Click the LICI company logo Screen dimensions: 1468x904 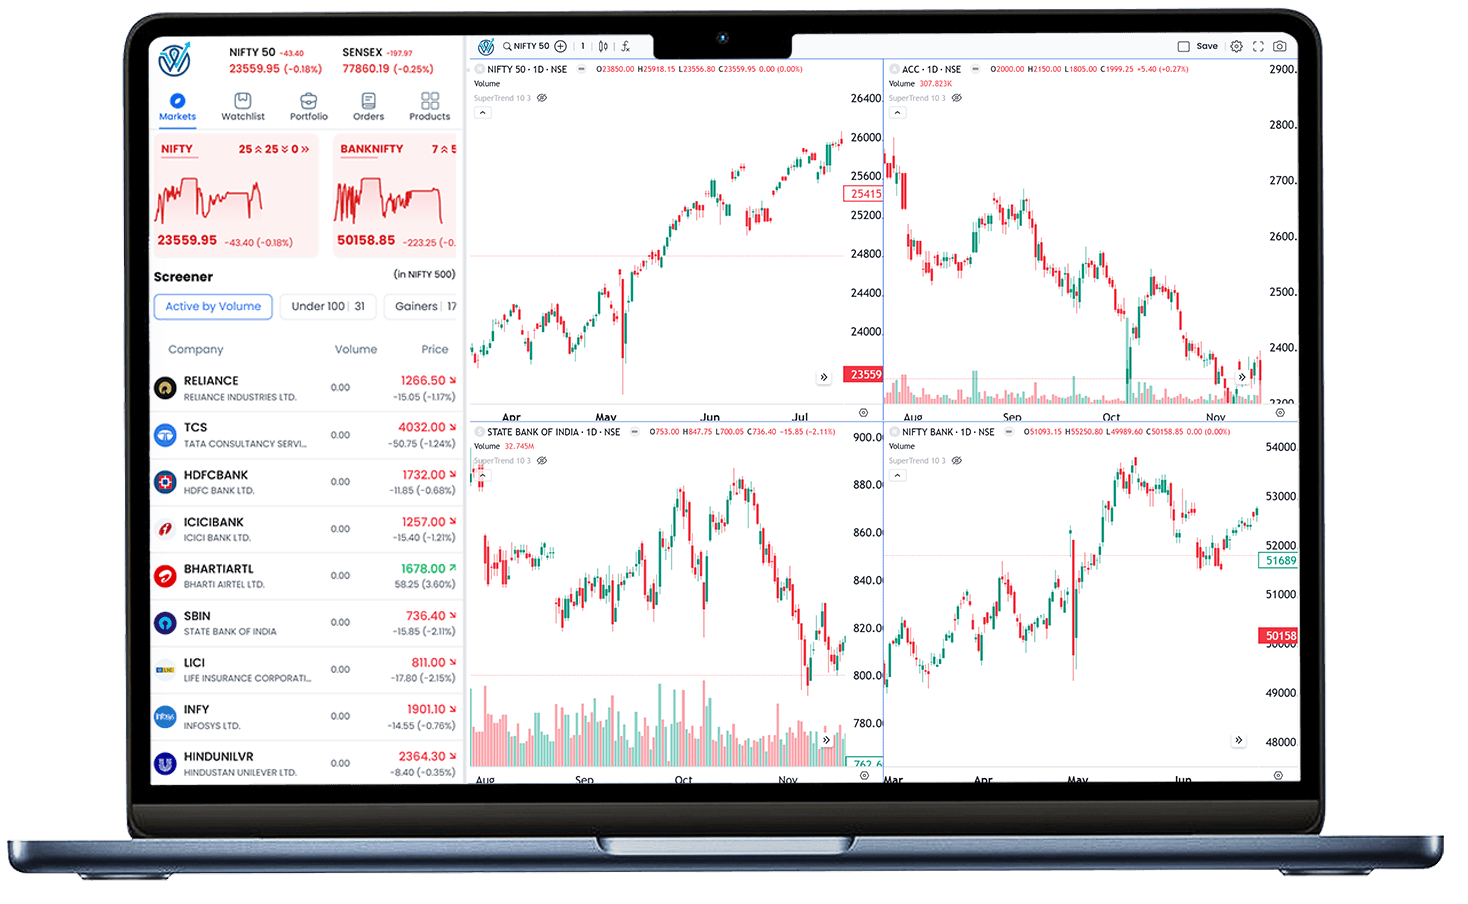click(x=165, y=670)
